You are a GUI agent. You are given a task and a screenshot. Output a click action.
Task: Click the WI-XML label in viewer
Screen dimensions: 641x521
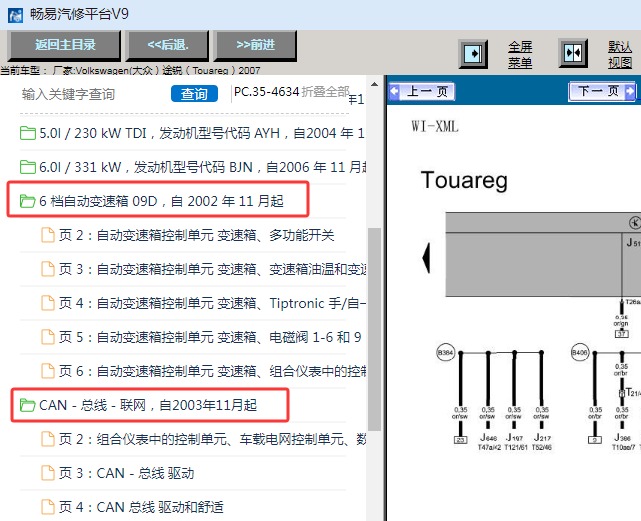(435, 126)
